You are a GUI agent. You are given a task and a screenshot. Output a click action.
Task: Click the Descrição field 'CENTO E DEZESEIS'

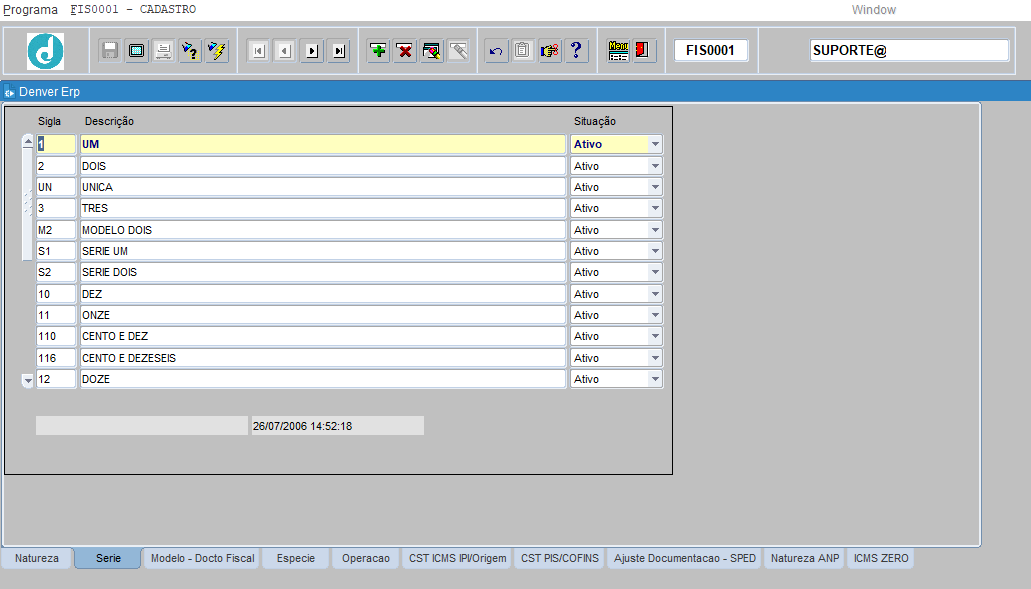pyautogui.click(x=323, y=358)
